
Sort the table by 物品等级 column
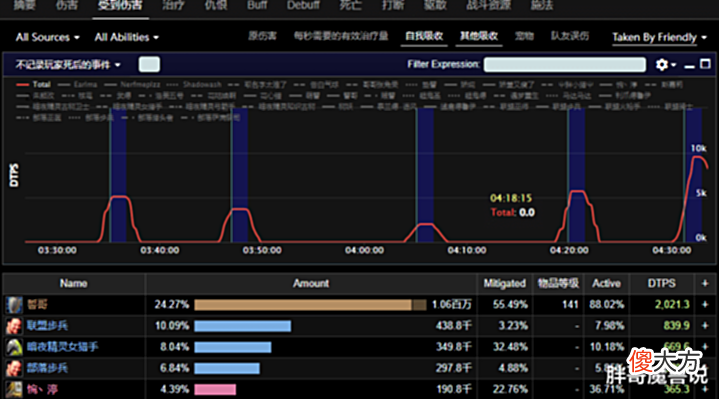point(558,283)
